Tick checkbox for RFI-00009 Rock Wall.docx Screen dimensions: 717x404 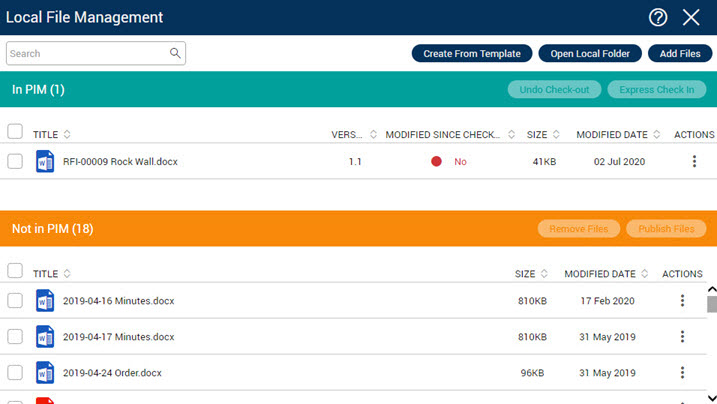15,161
